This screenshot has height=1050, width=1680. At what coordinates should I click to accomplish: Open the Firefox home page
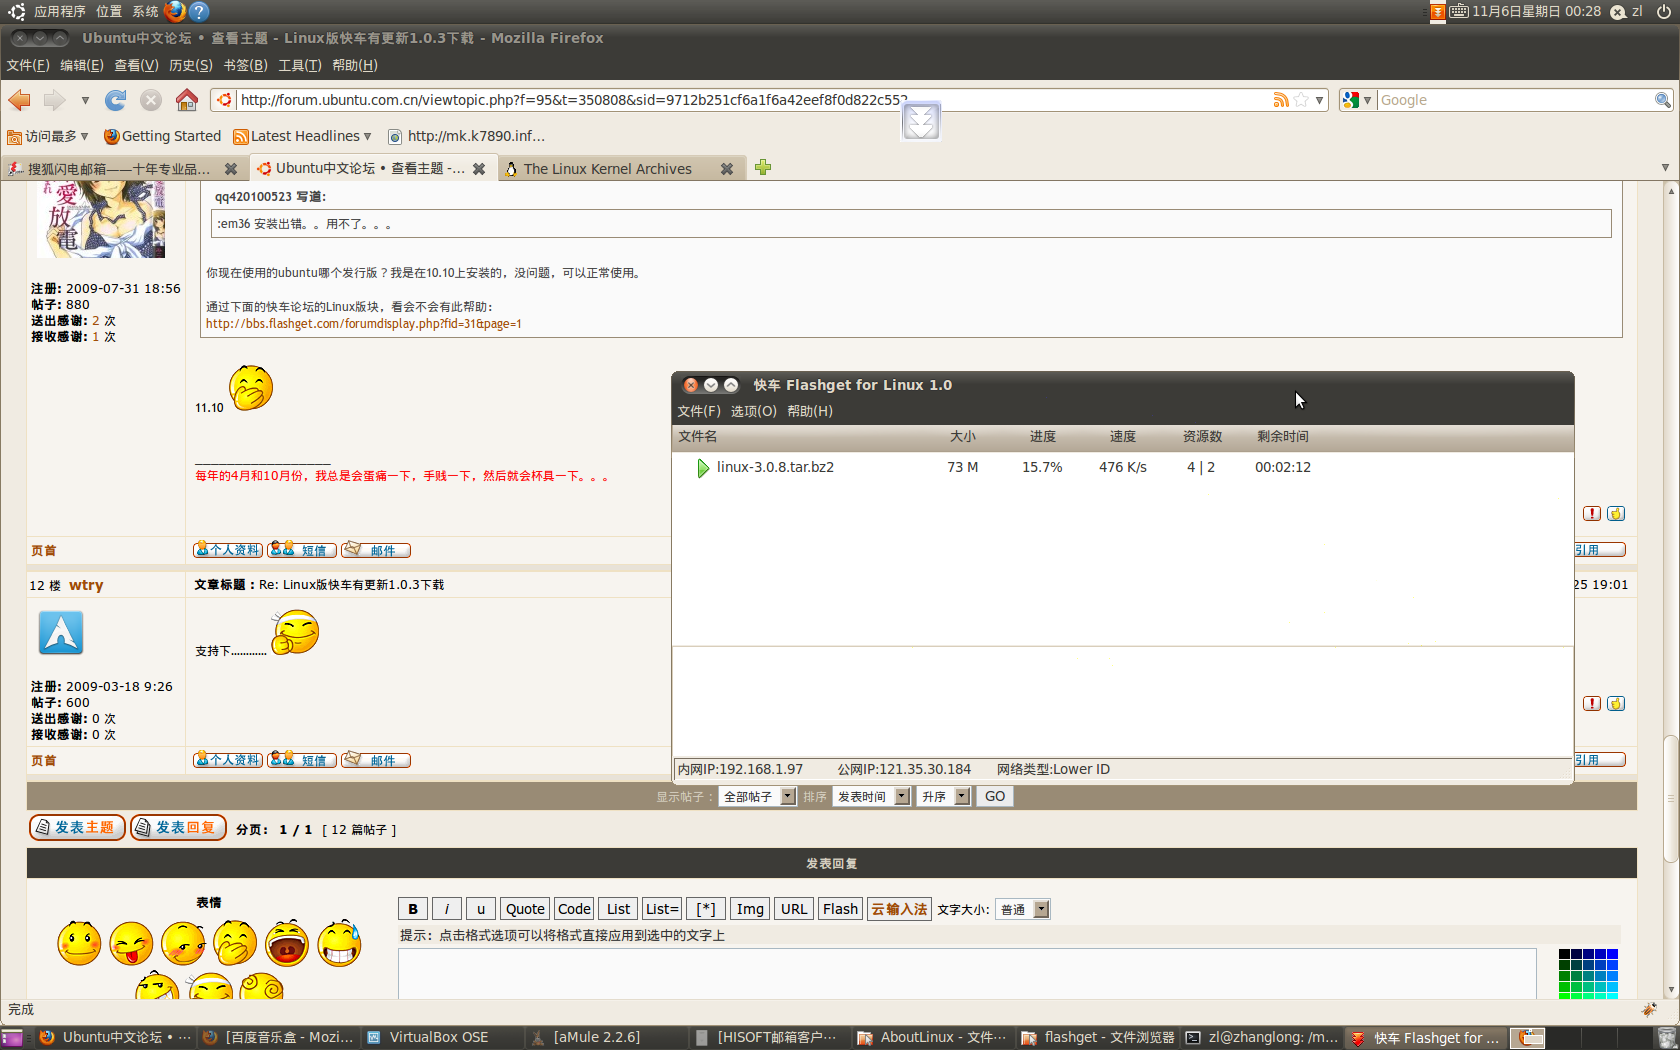(x=186, y=100)
